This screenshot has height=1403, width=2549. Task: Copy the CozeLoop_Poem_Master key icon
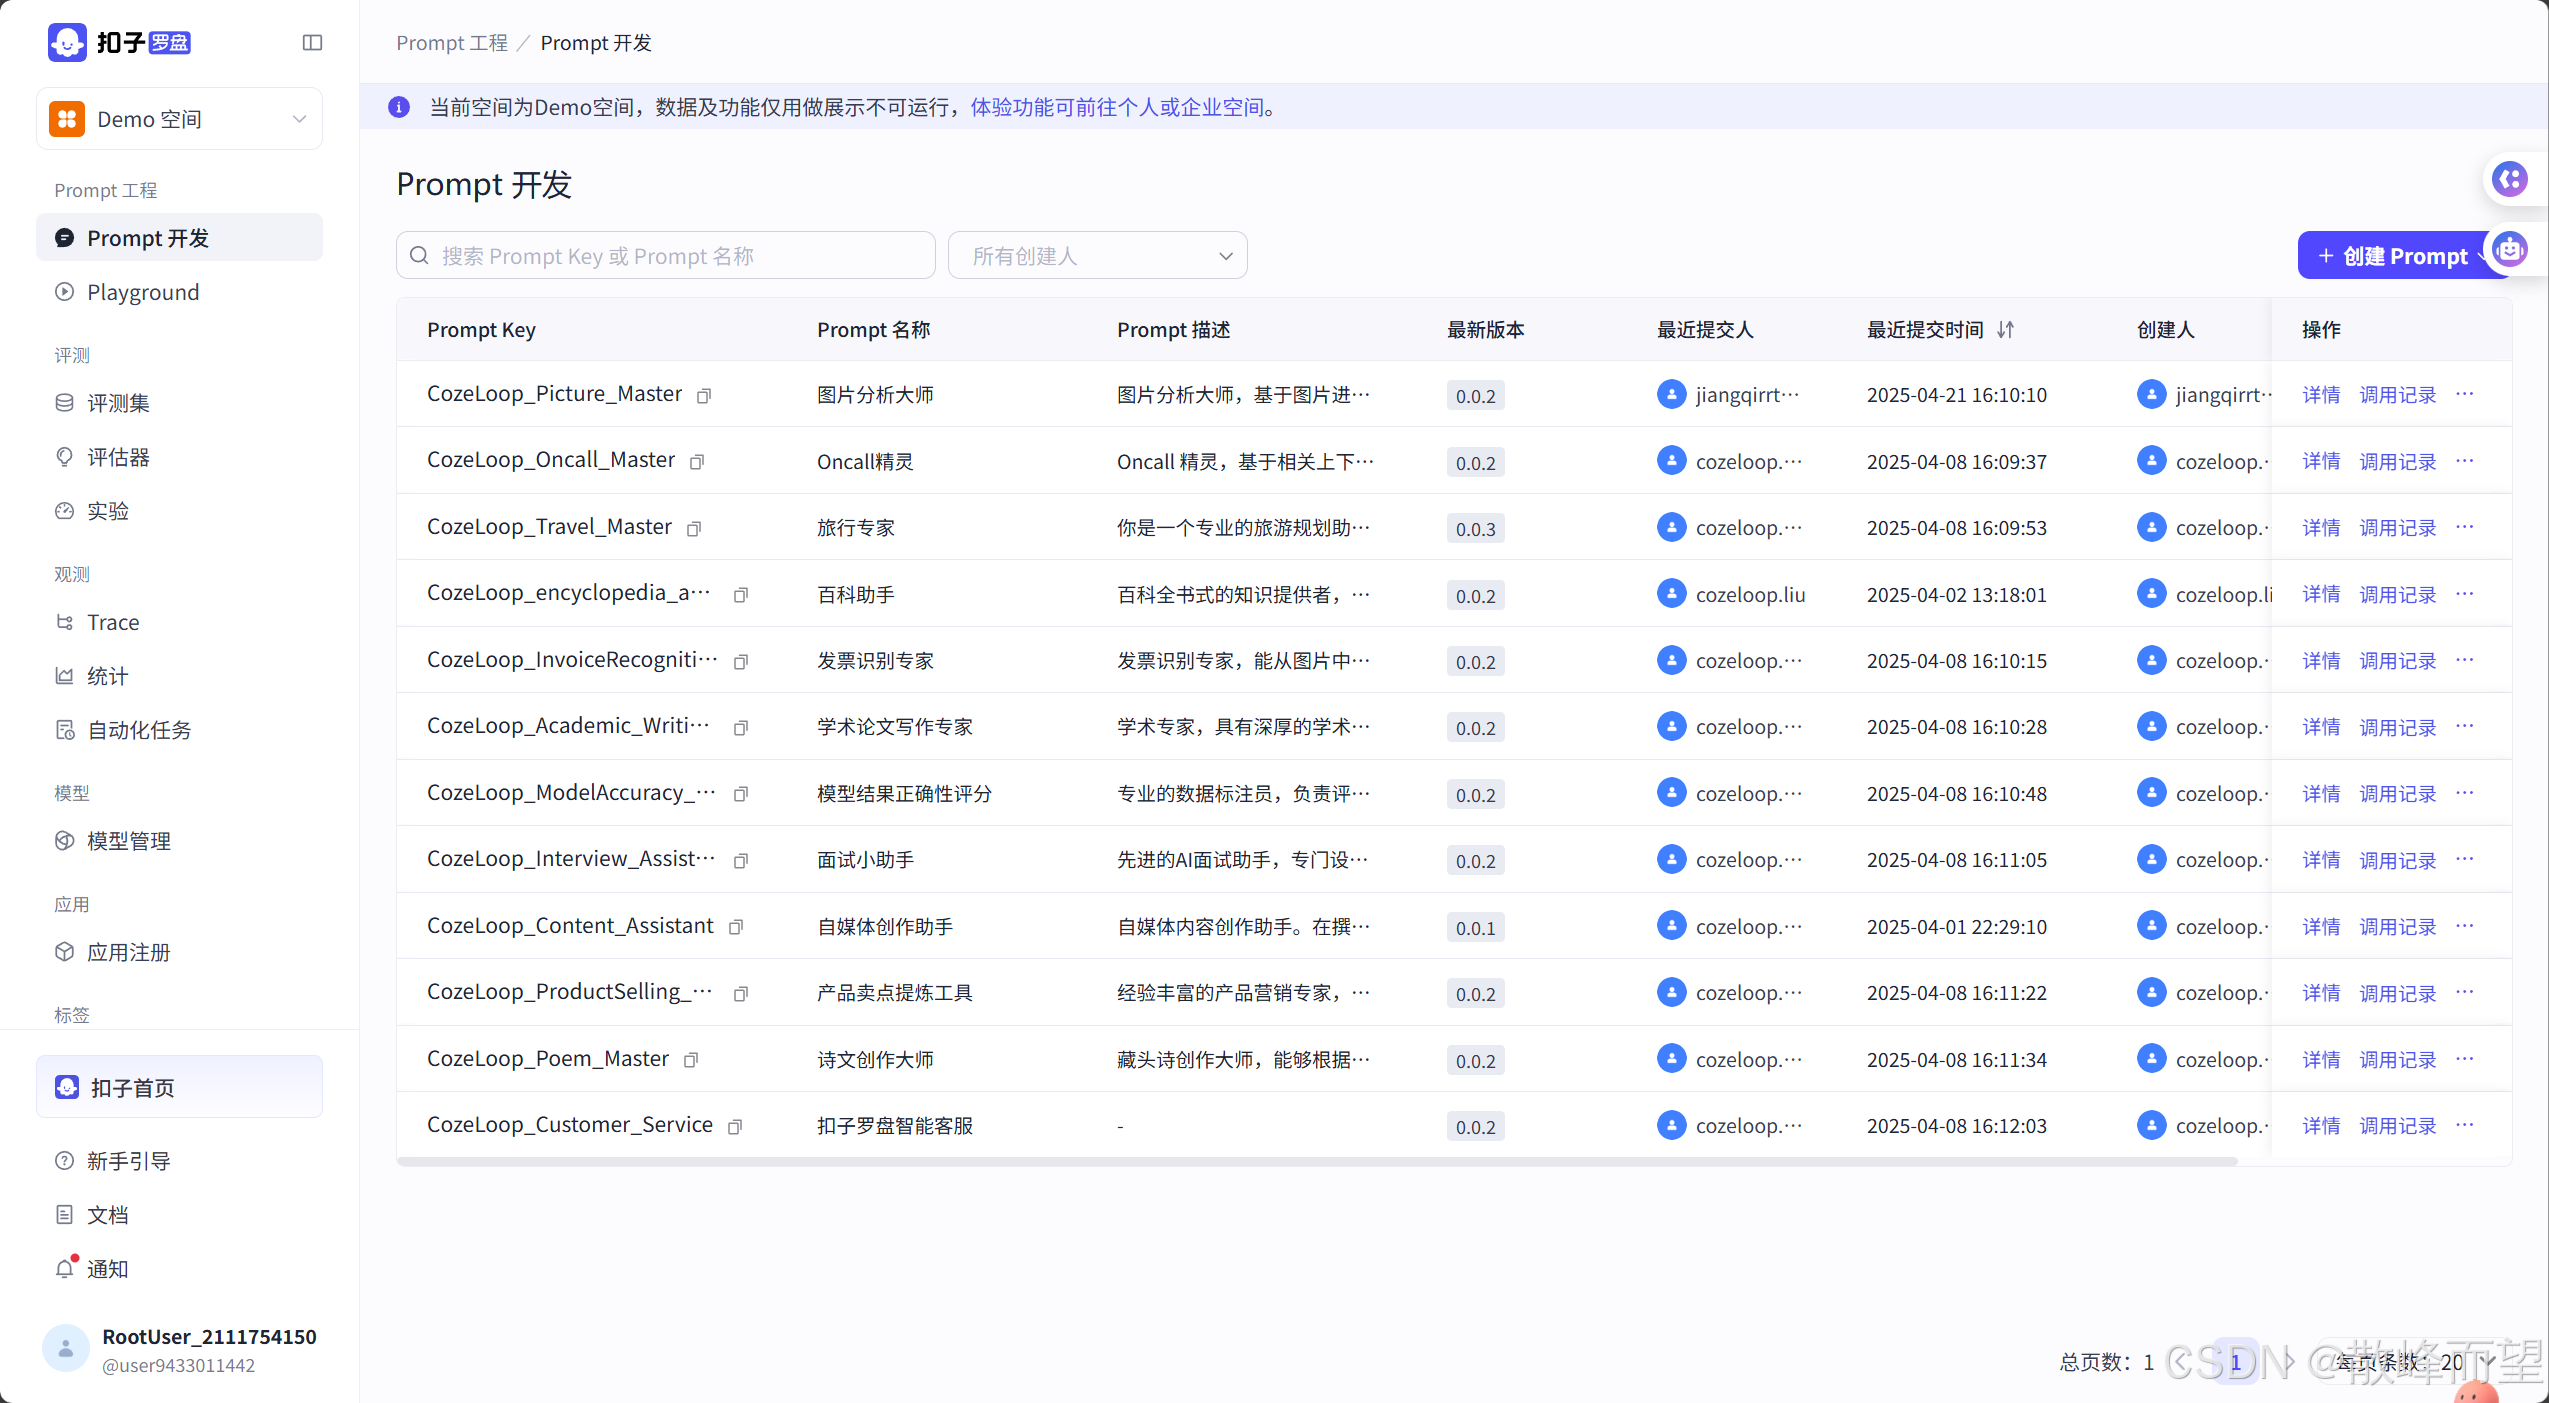point(691,1060)
